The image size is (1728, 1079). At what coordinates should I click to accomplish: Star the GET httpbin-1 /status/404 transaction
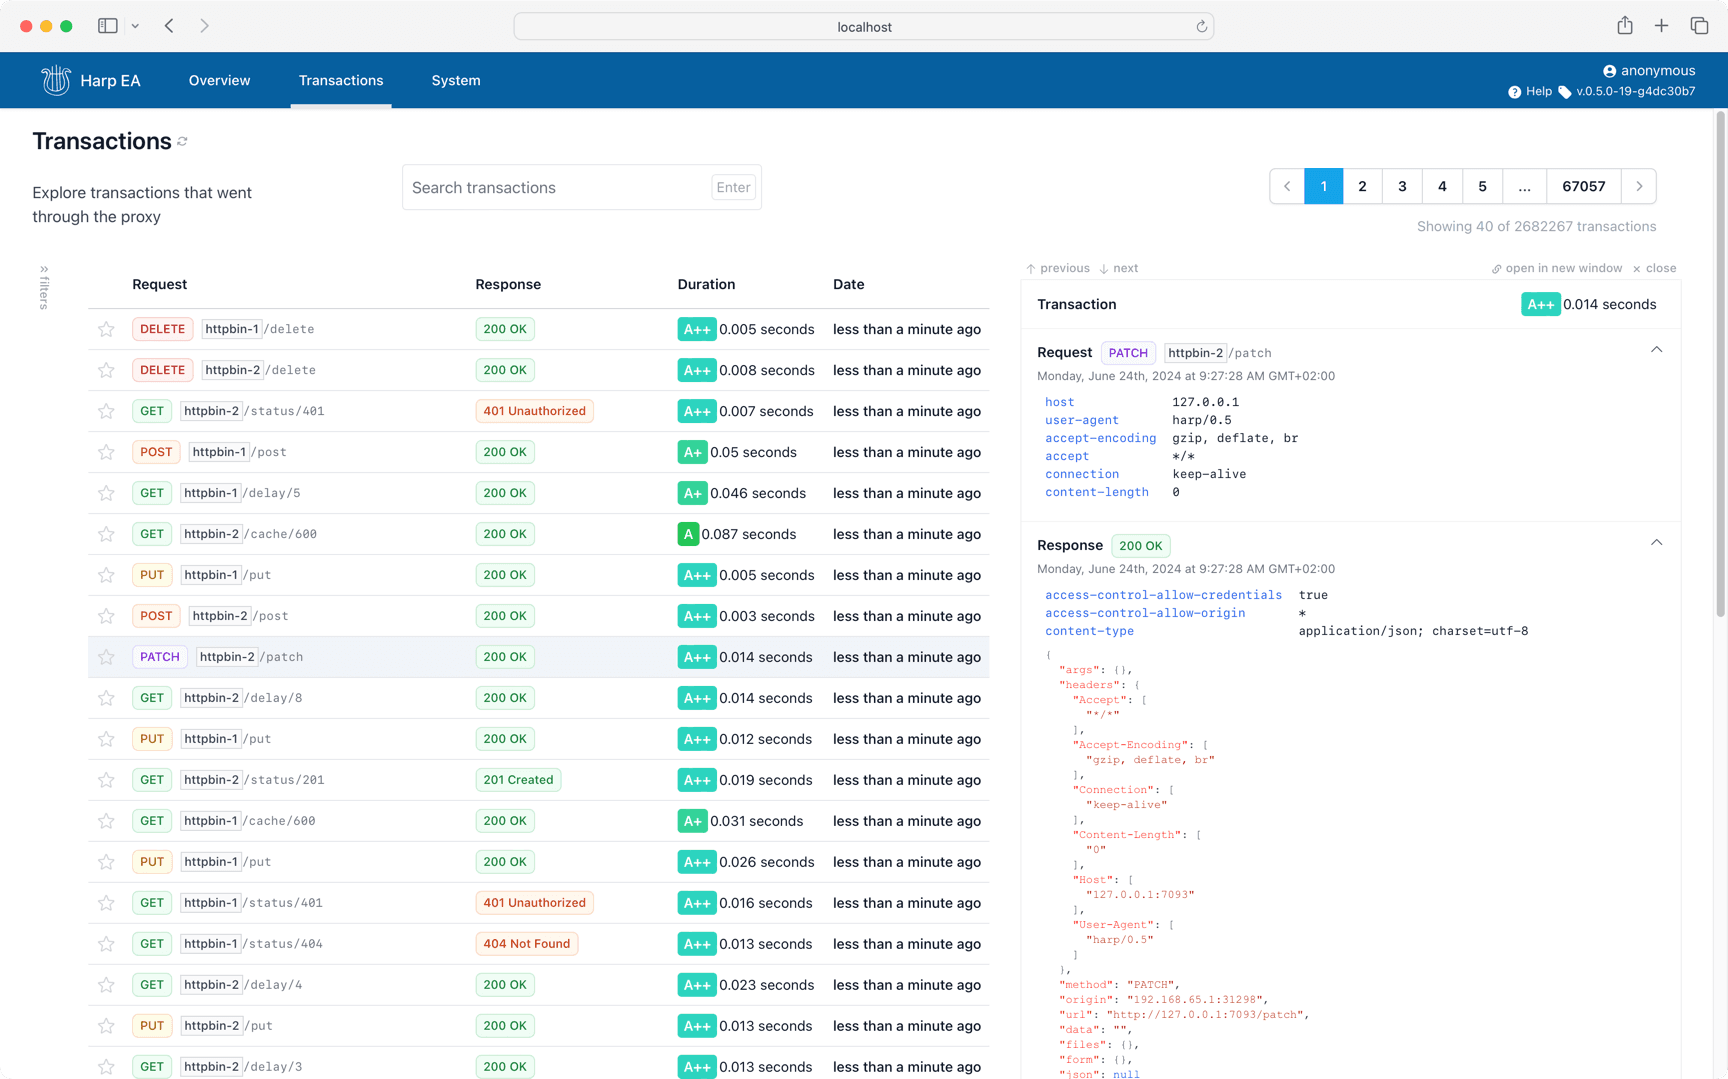106,943
